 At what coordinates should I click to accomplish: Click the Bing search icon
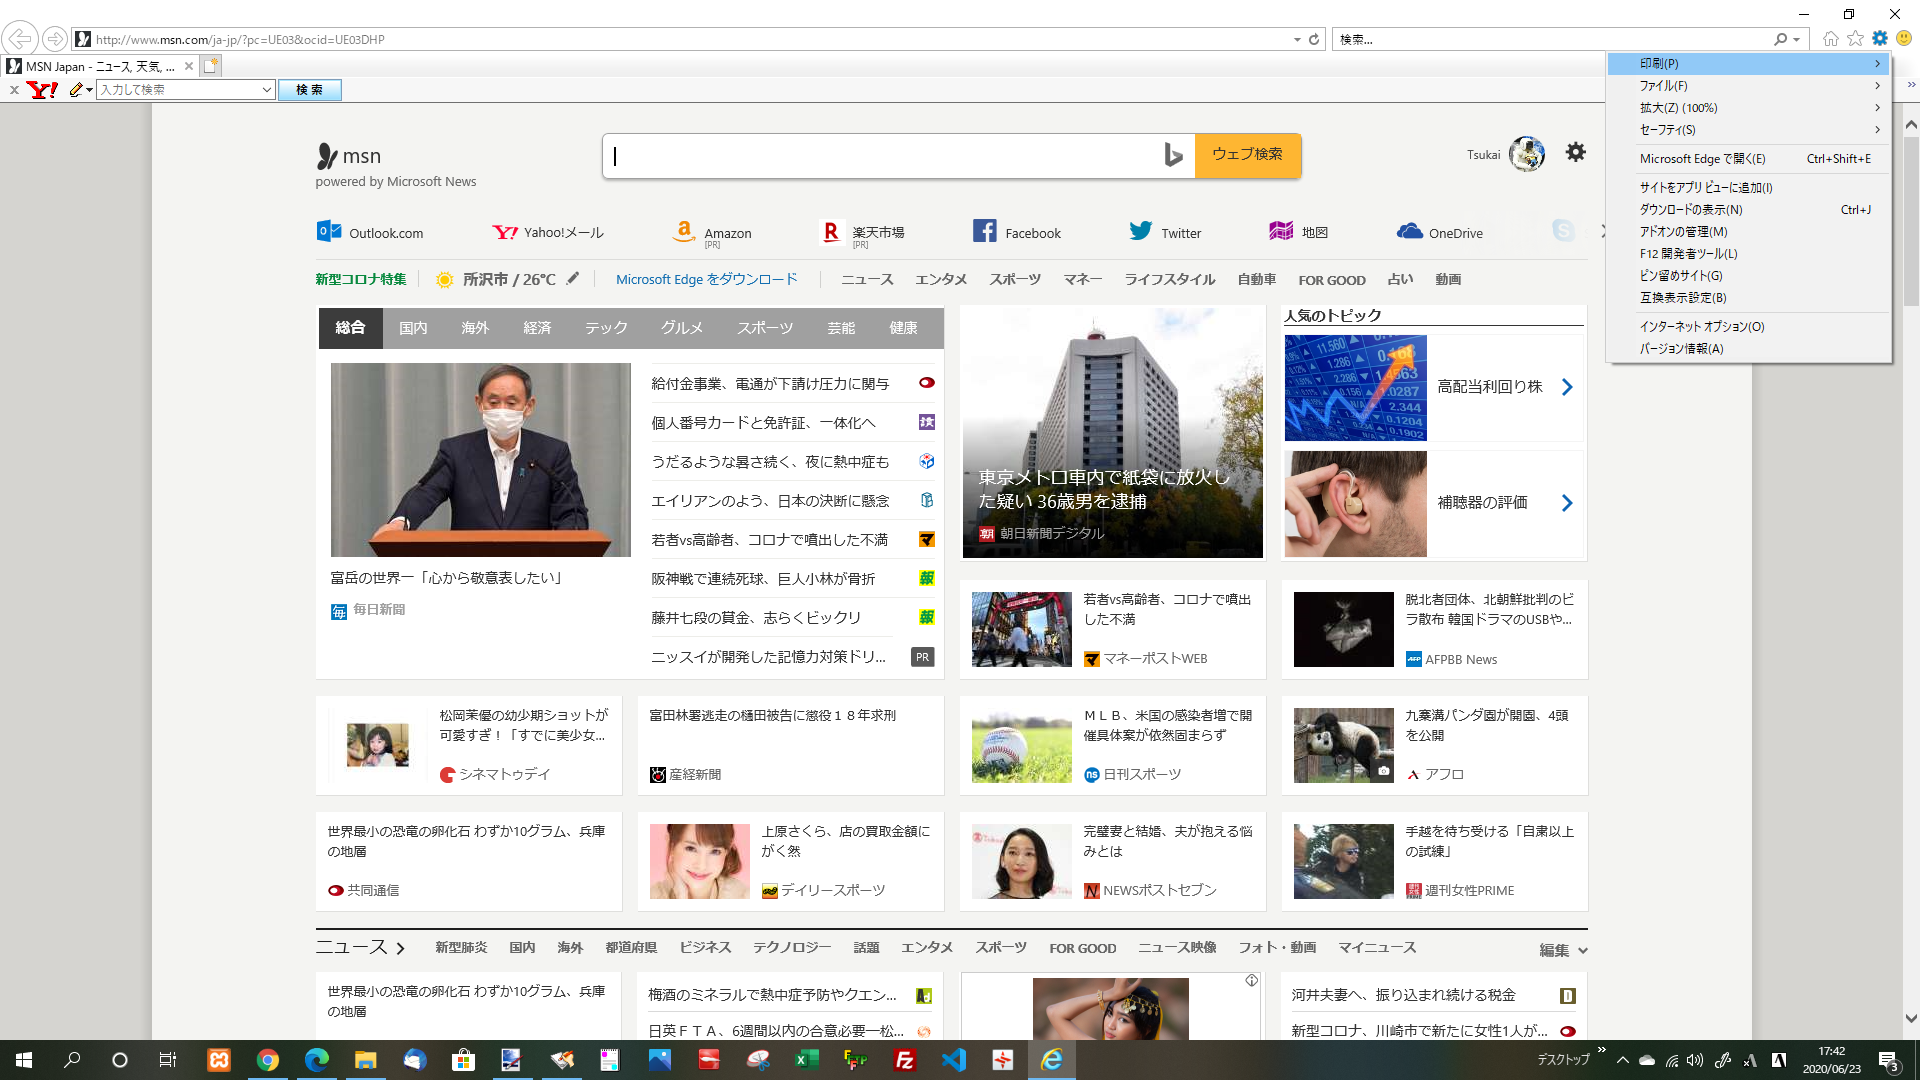(1173, 155)
